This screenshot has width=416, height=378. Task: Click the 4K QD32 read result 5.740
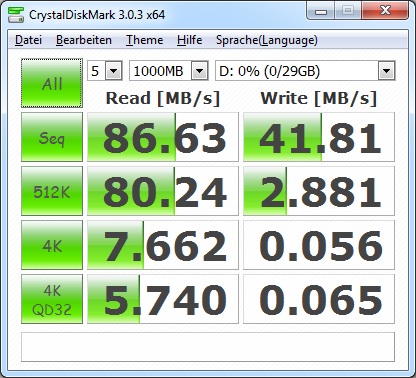pyautogui.click(x=163, y=299)
